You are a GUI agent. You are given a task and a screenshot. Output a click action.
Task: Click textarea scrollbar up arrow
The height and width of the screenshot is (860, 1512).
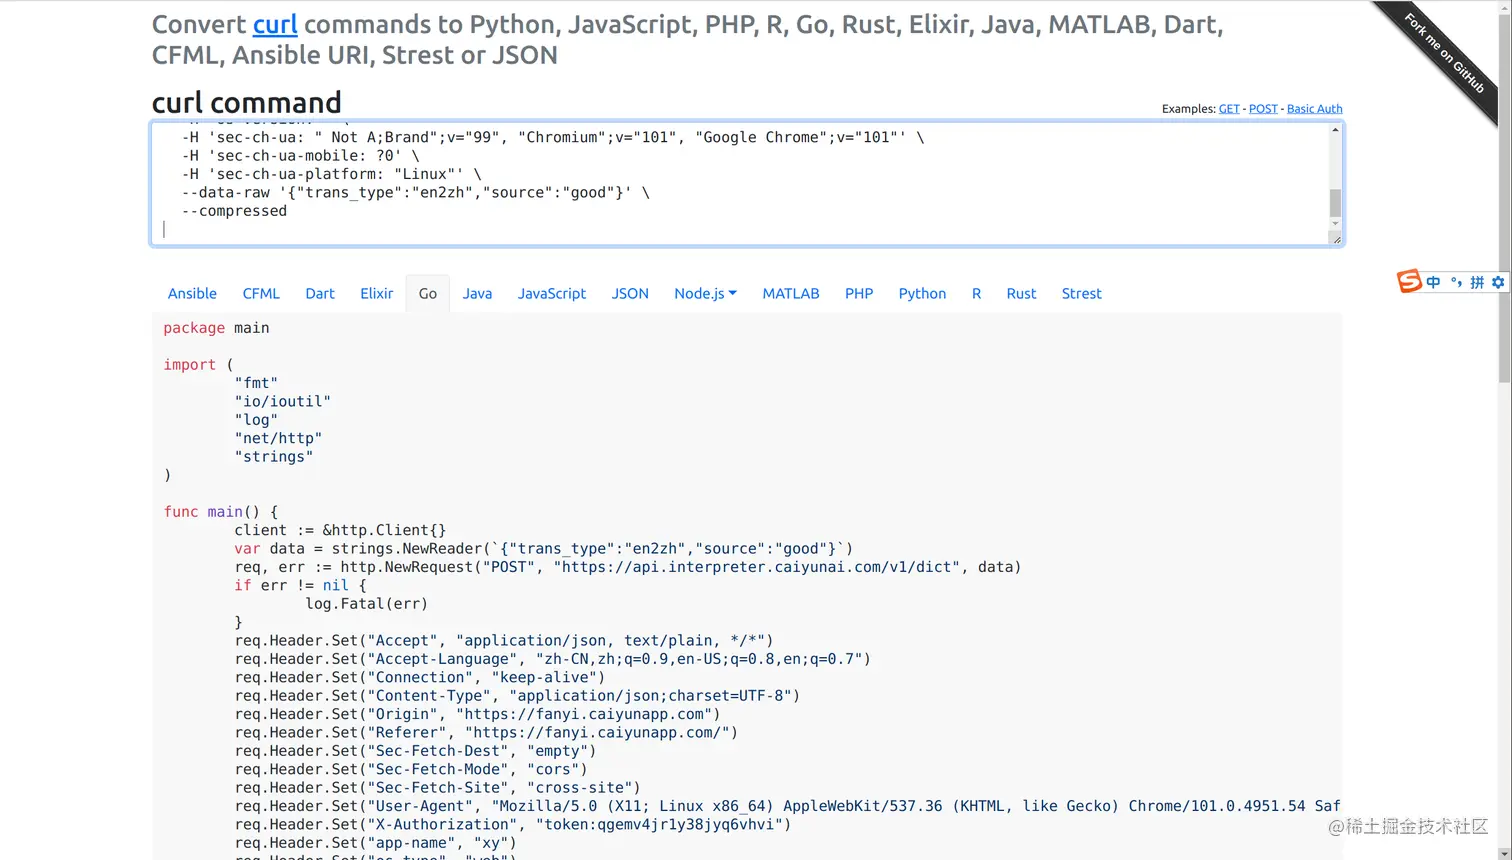click(1335, 130)
